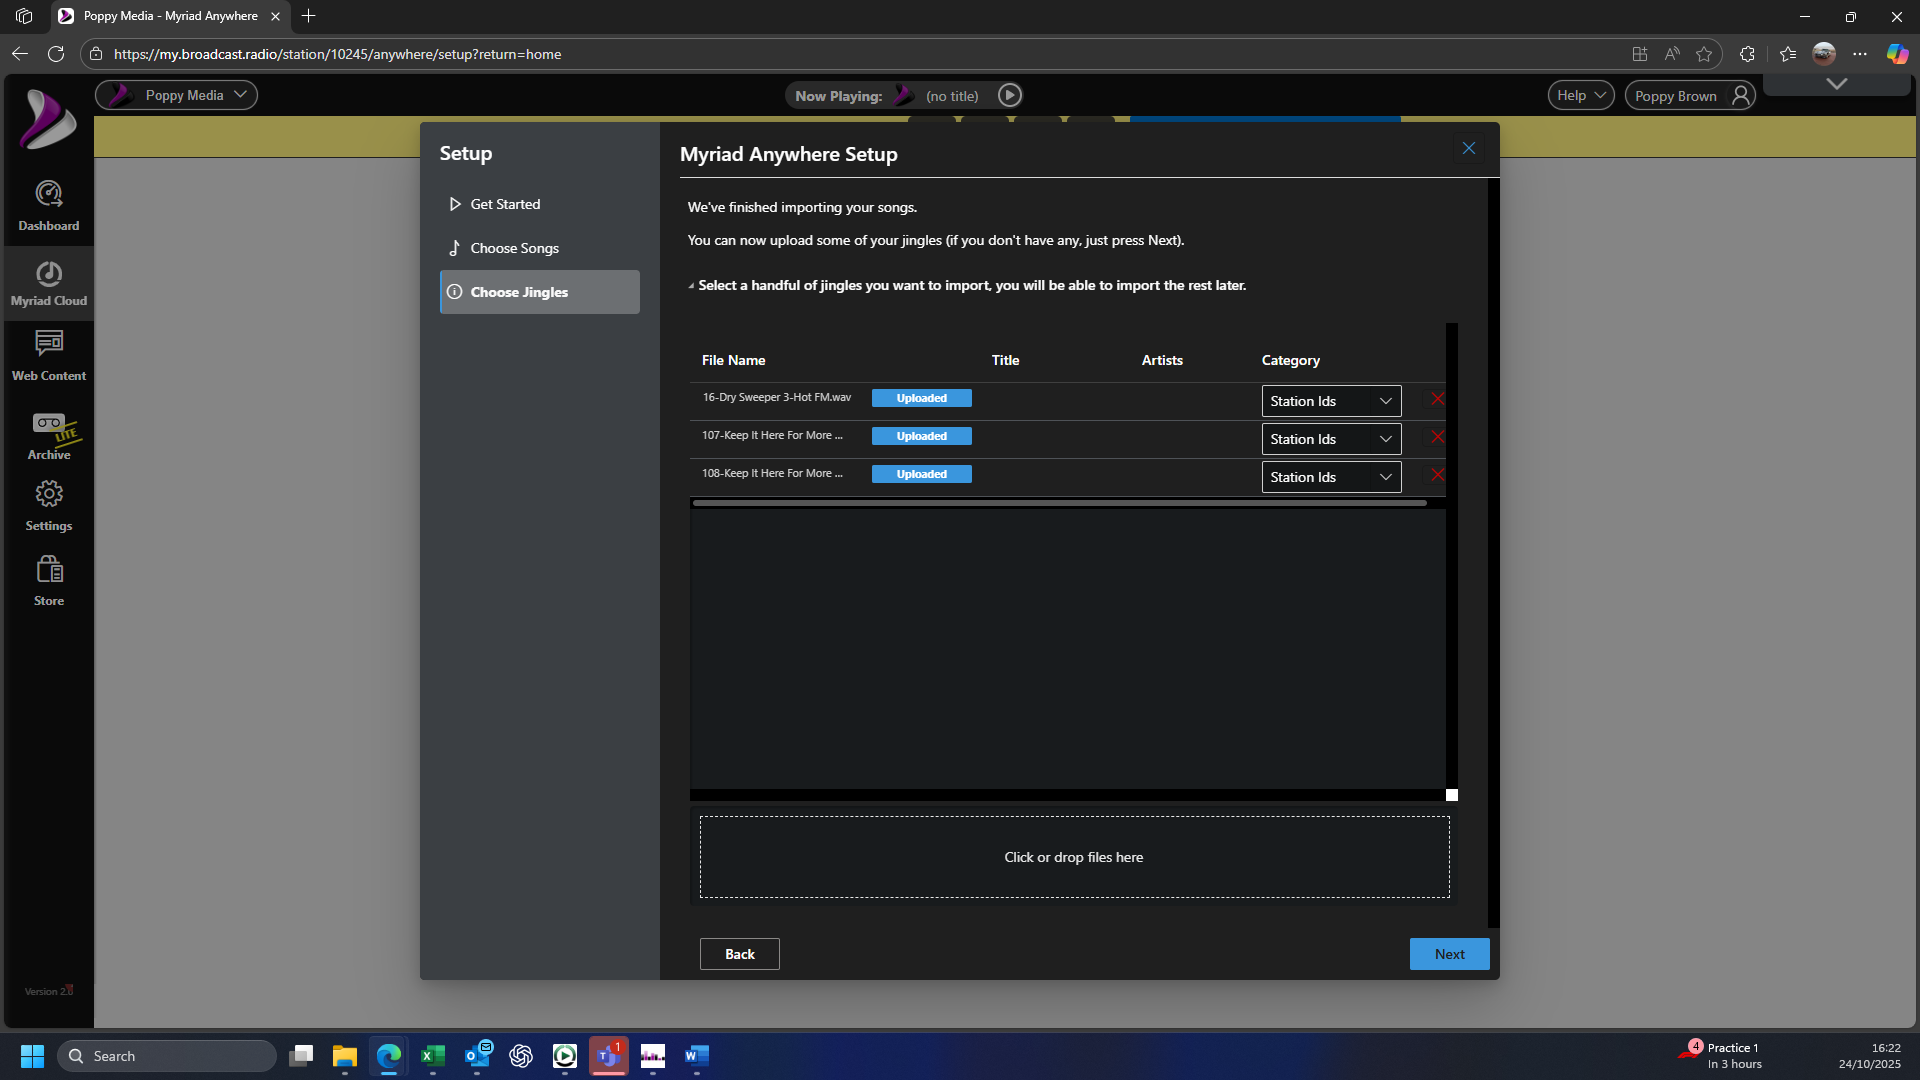Click the file drop zone to upload
Image resolution: width=1920 pixels, height=1080 pixels.
pyautogui.click(x=1074, y=857)
